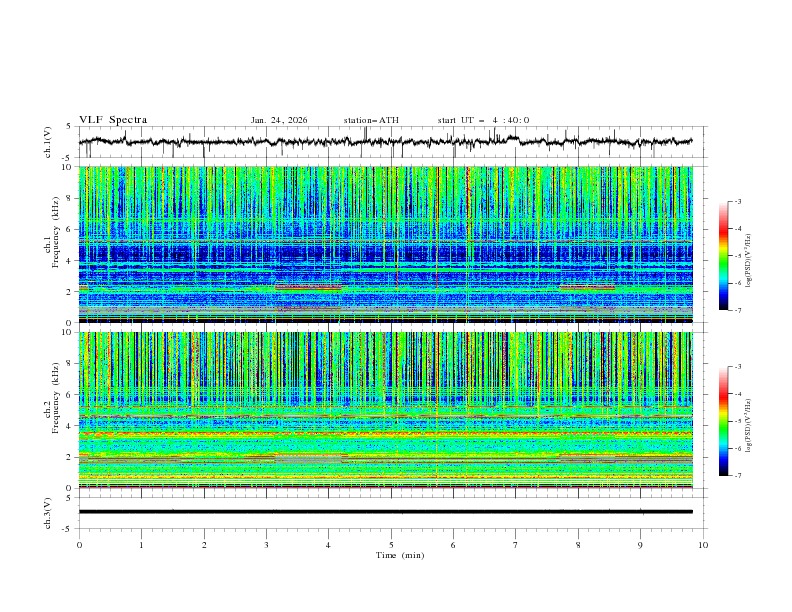The image size is (792, 612).
Task: Click the flat black ch.3 waveform trace
Action: coord(386,511)
